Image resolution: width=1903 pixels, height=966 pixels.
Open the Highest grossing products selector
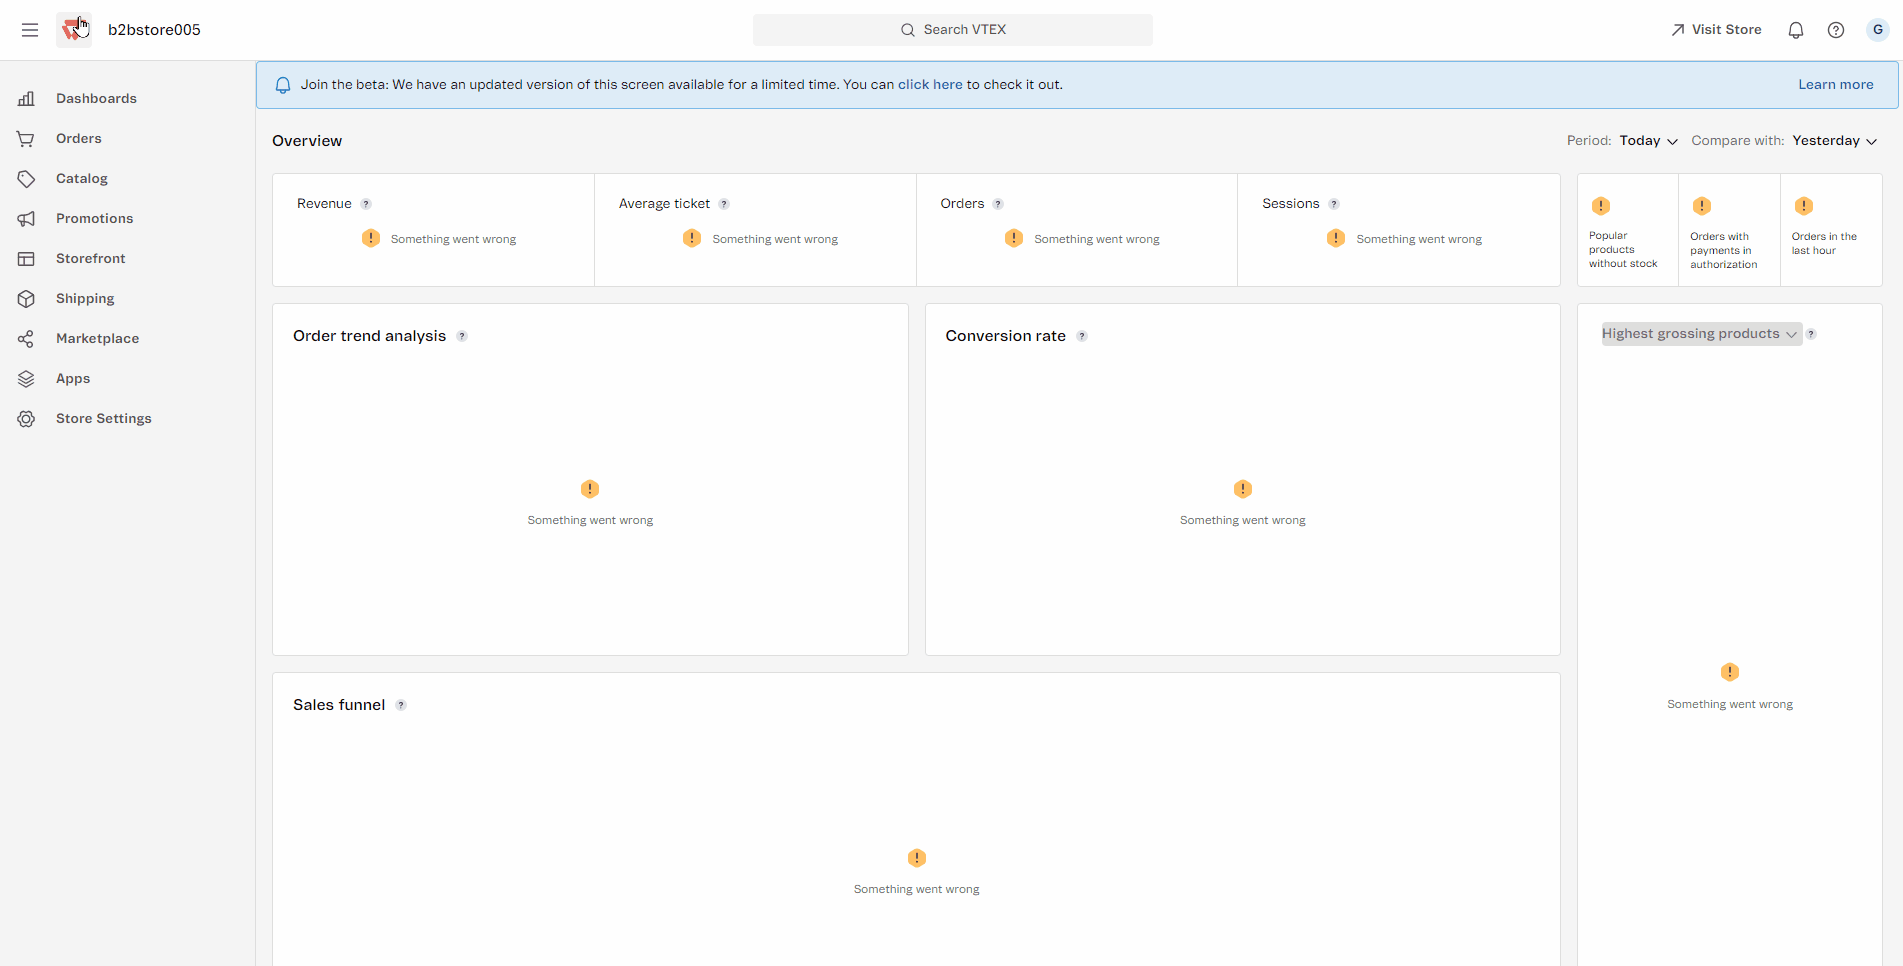click(1699, 333)
